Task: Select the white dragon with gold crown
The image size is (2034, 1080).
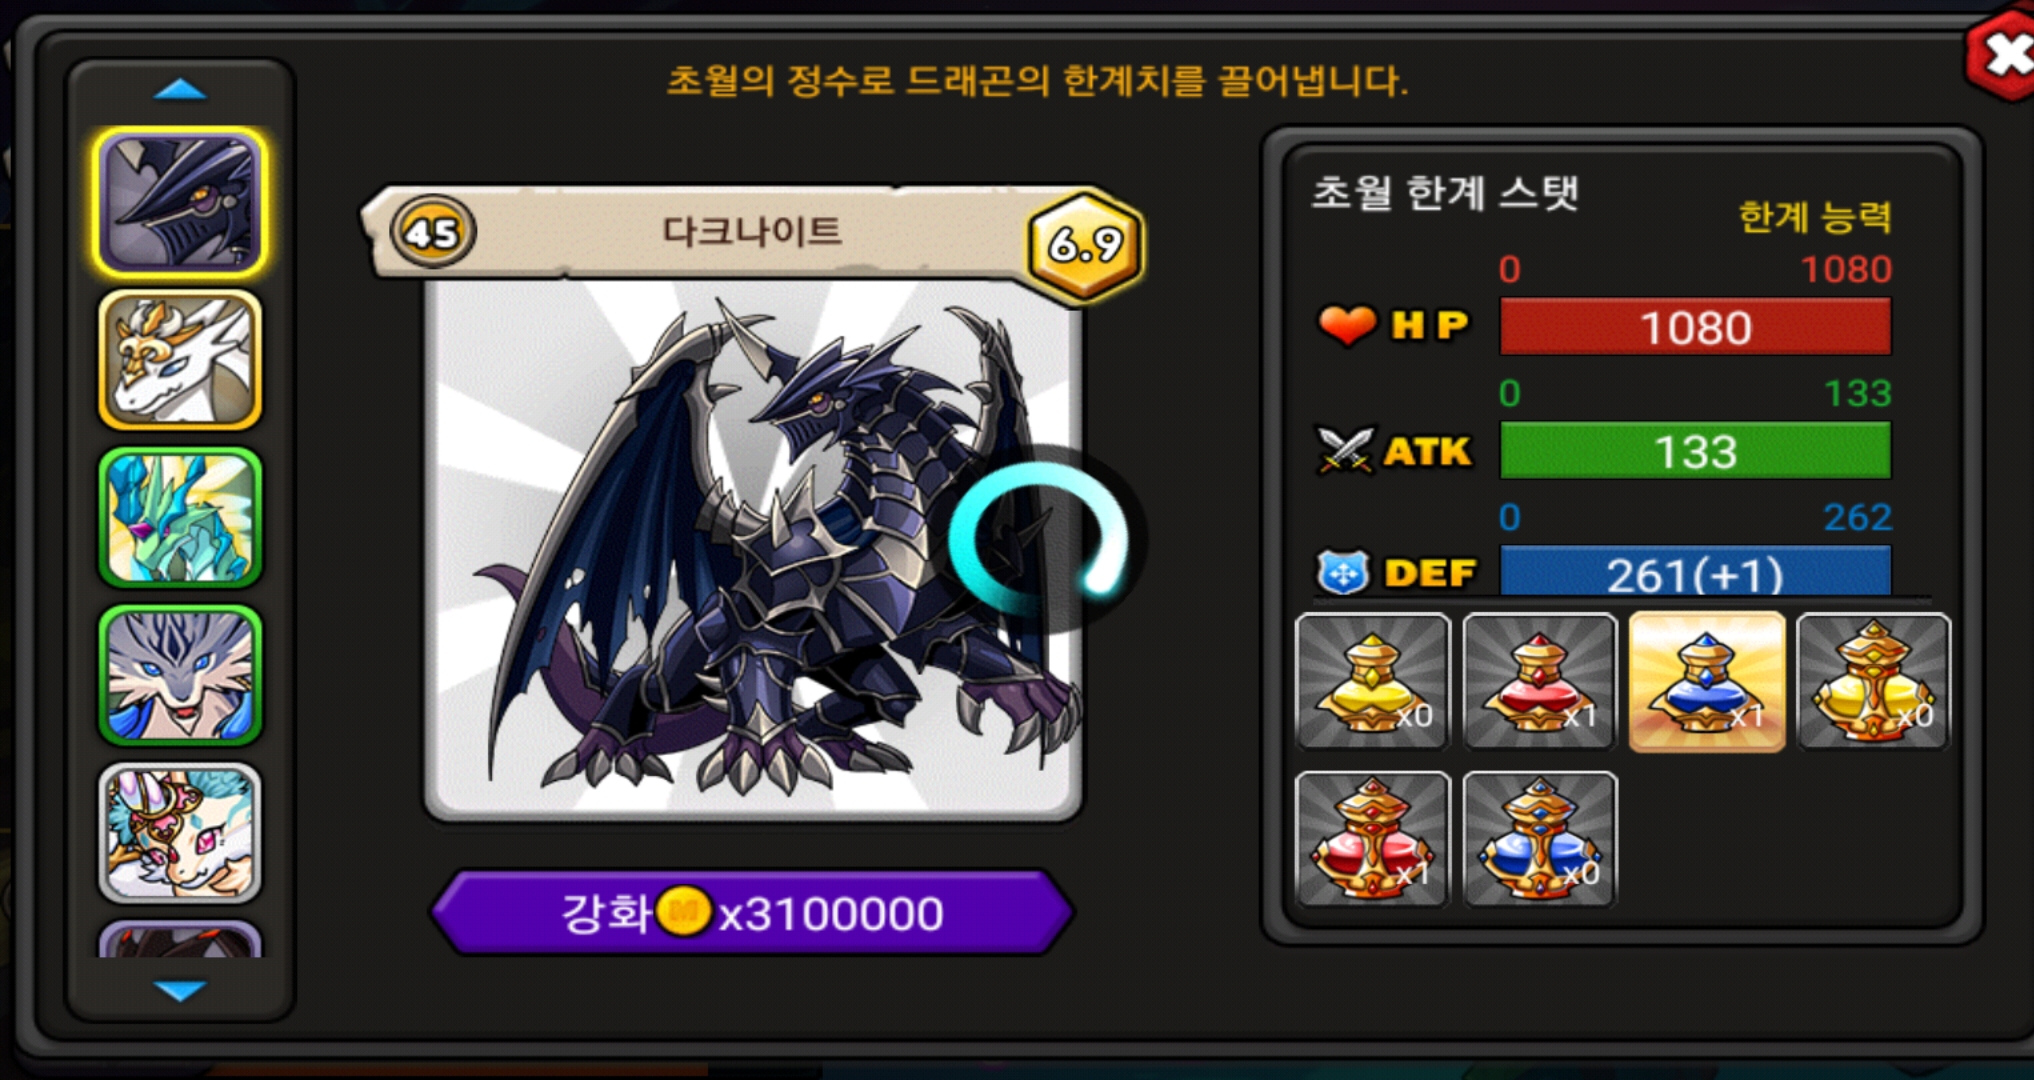Action: point(180,361)
